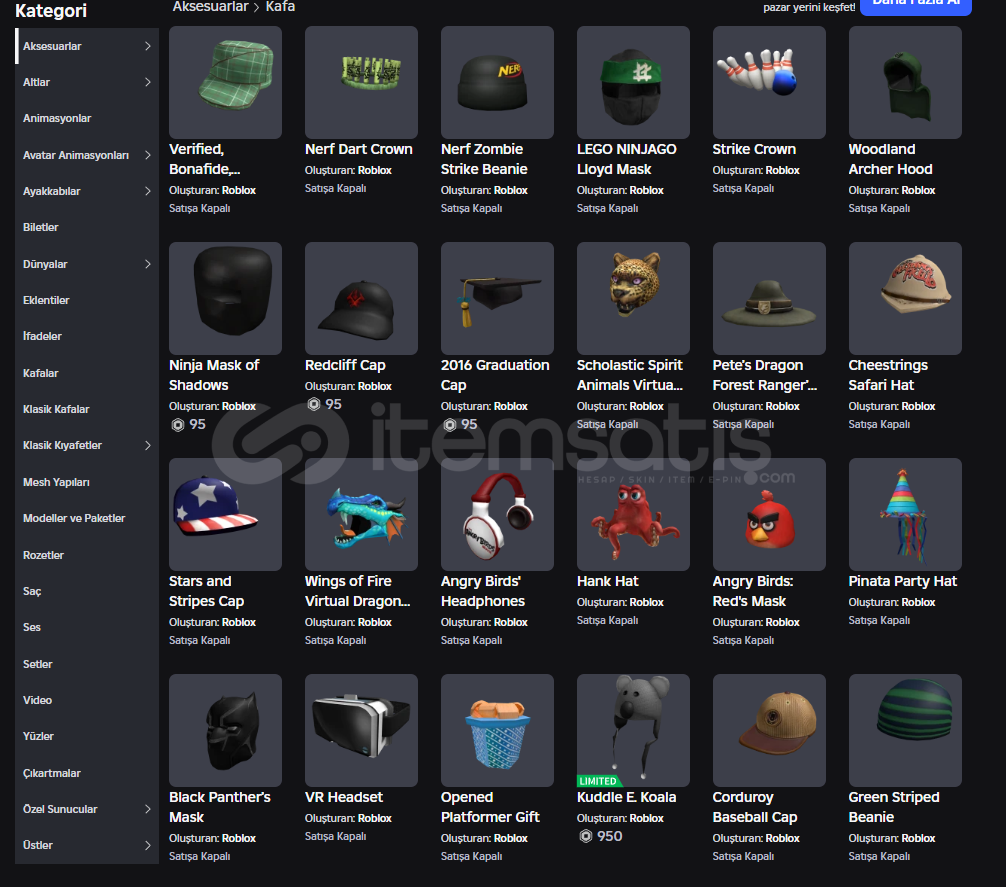Click the Robux icon under Ninja Mask of Shadows
1006x887 pixels.
click(178, 425)
